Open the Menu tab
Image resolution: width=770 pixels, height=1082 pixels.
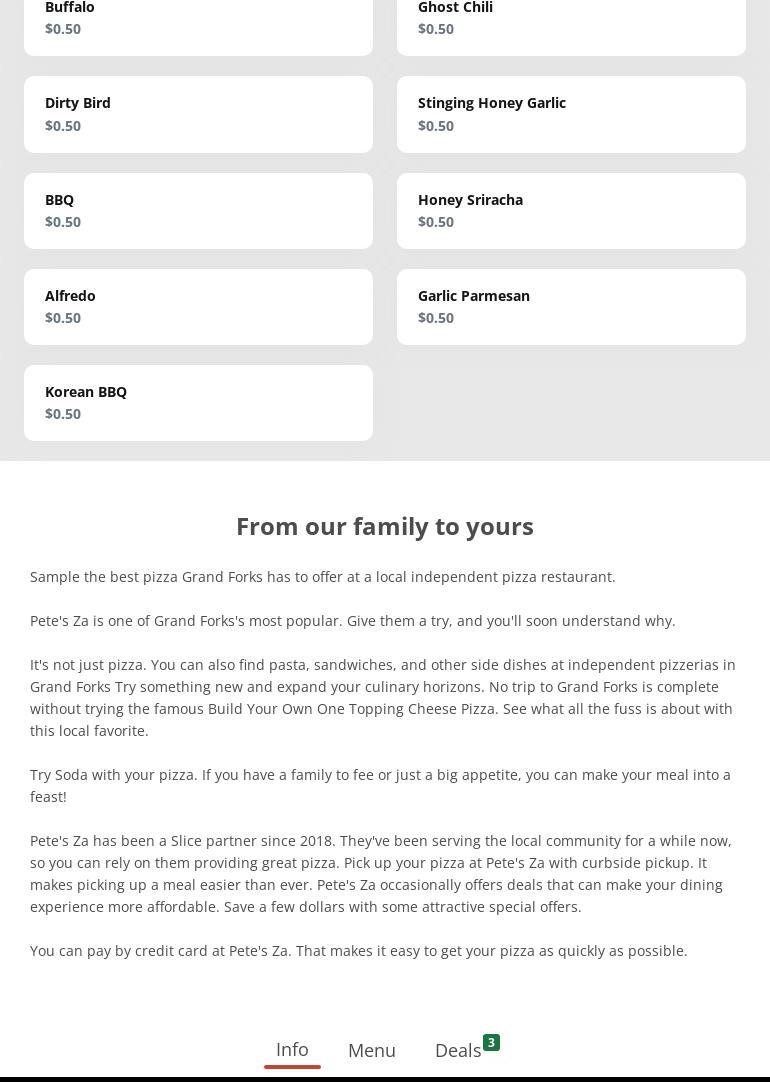pyautogui.click(x=372, y=1050)
